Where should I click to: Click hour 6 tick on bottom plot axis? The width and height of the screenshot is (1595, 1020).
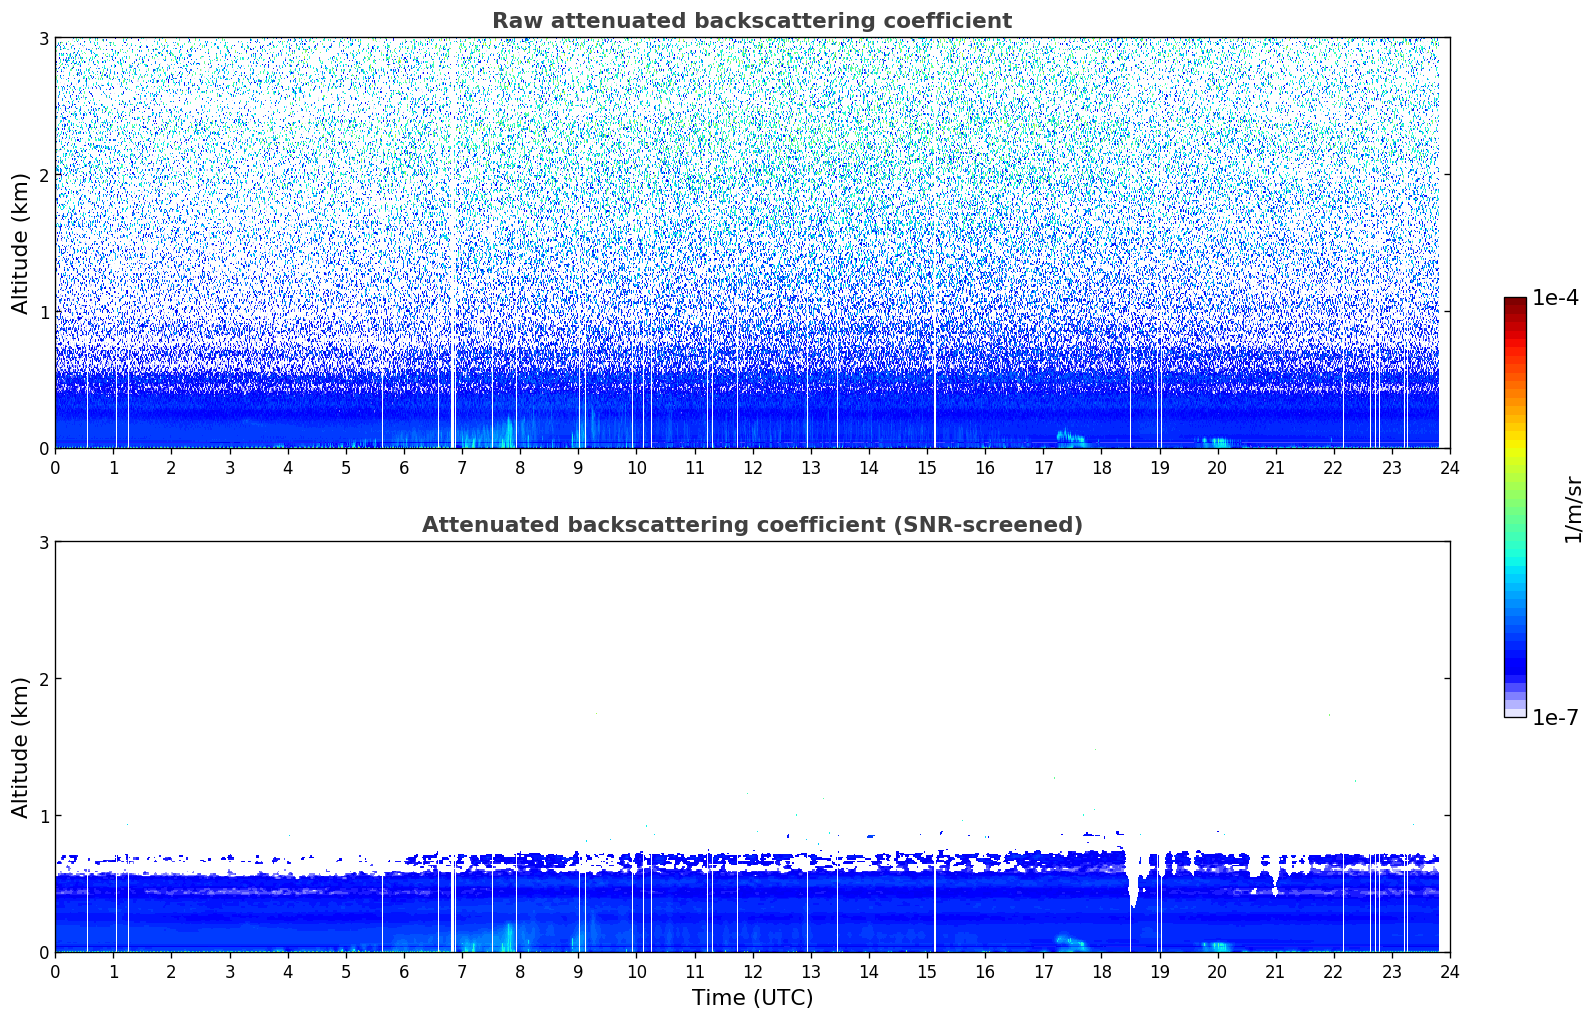point(404,972)
